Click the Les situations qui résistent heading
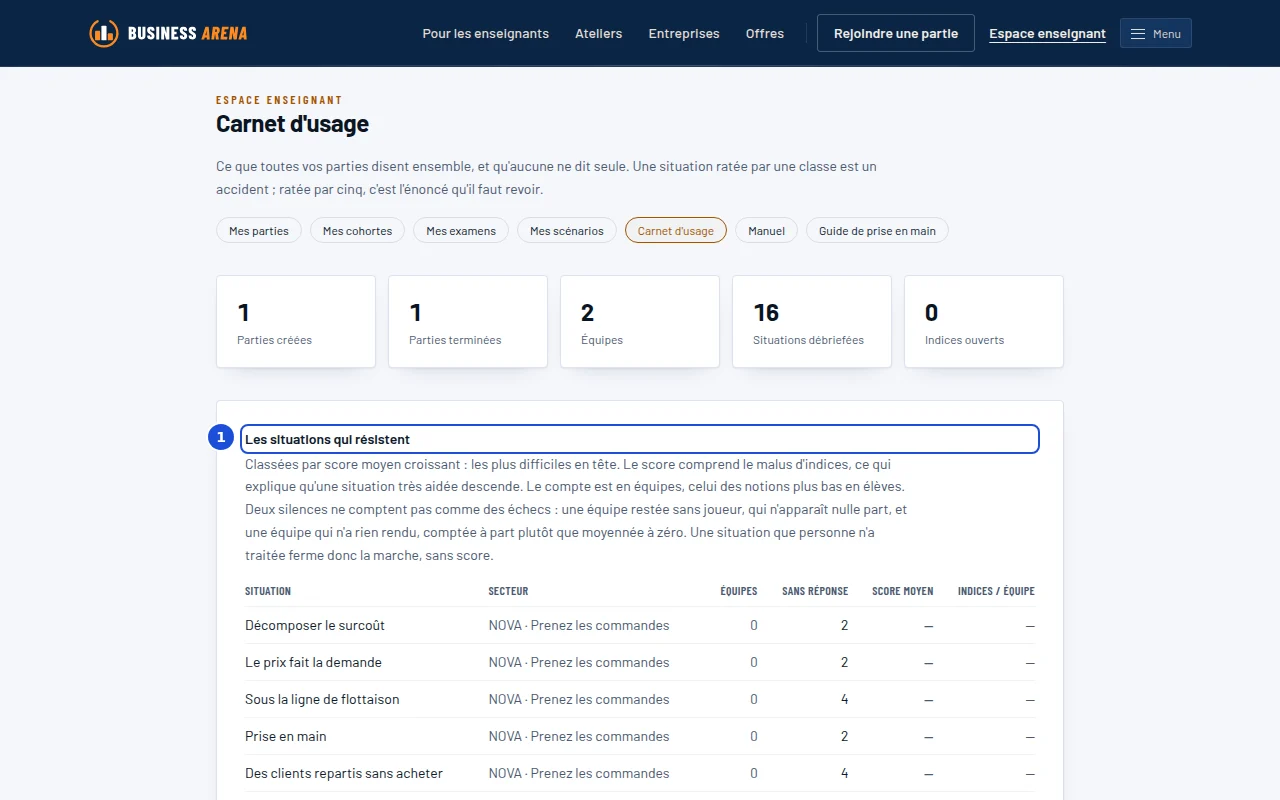1280x800 pixels. pos(640,439)
